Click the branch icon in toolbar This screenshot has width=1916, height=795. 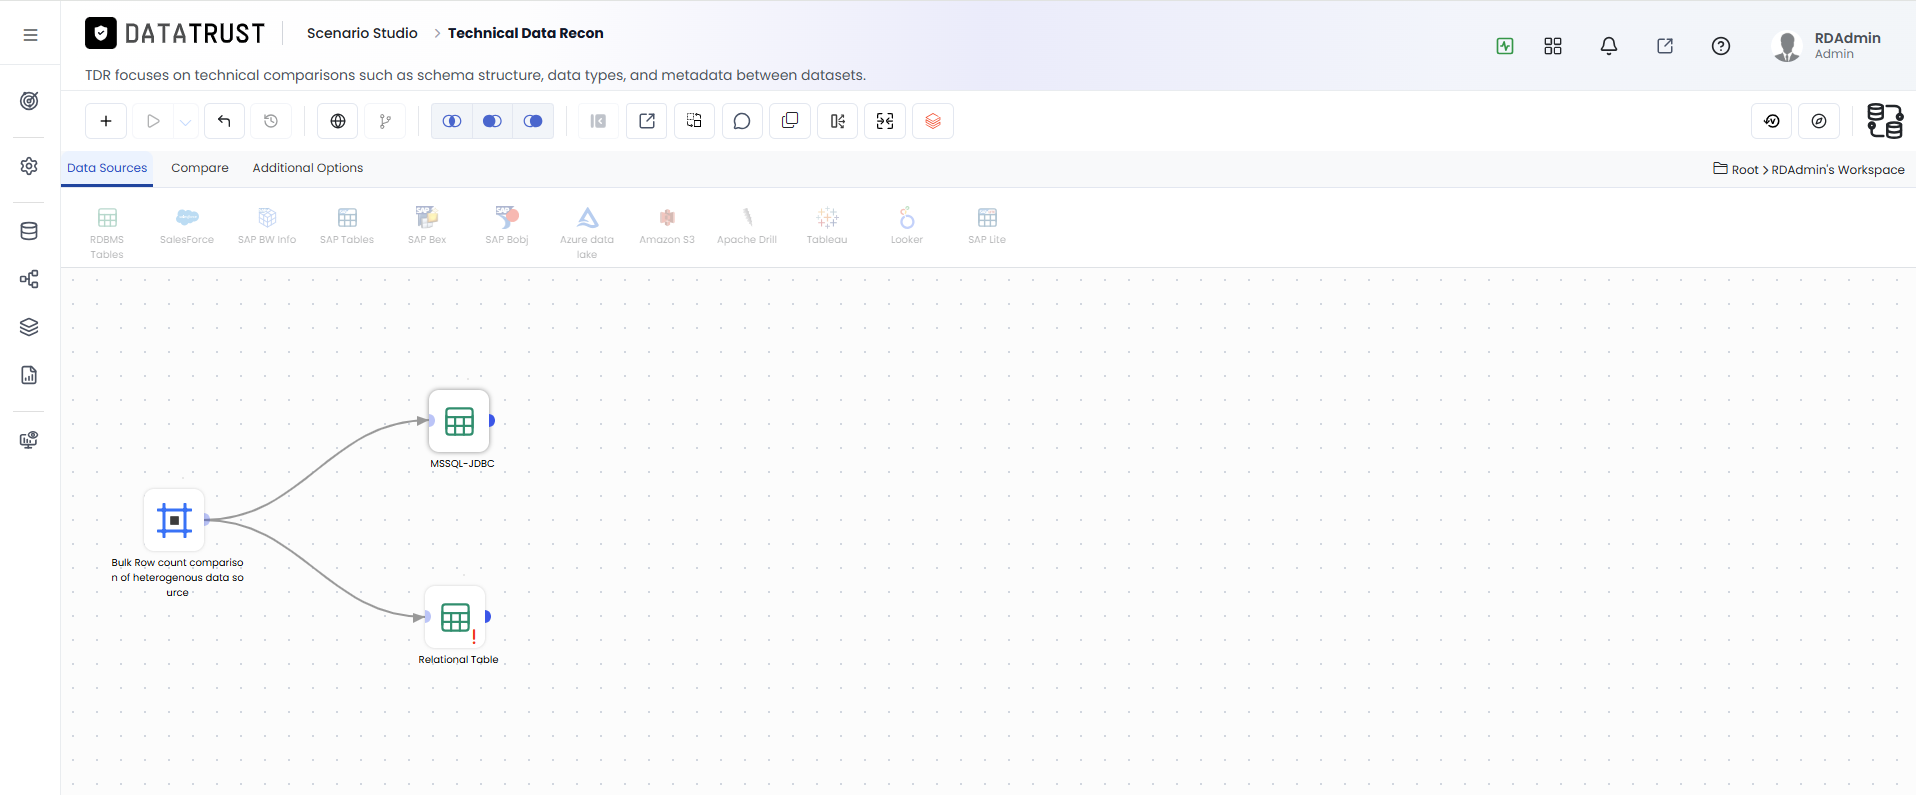[x=385, y=121]
